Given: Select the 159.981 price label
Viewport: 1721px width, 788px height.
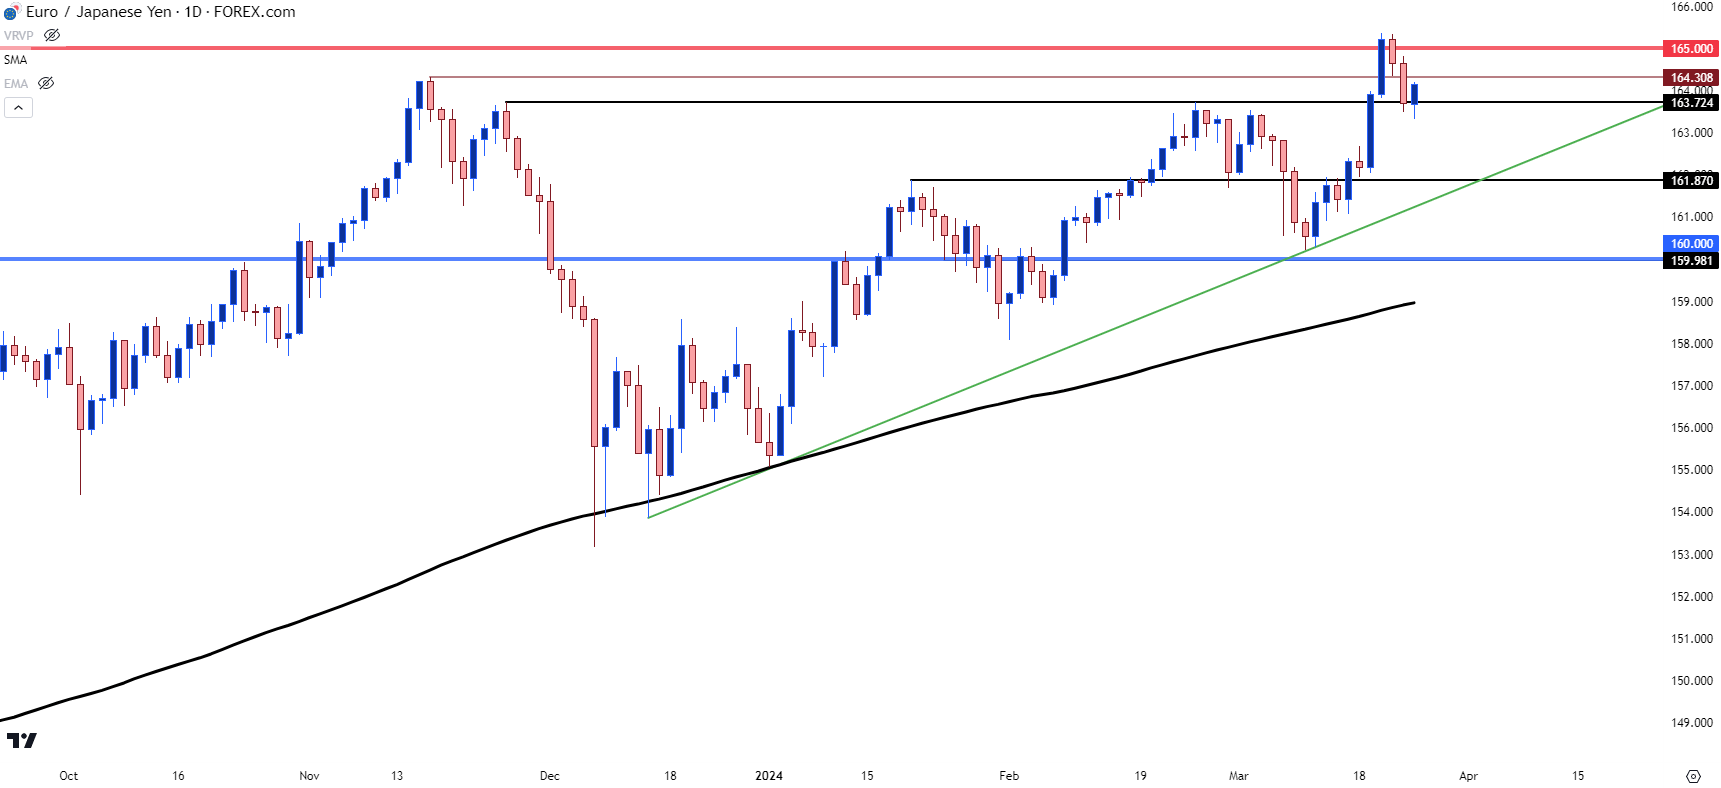Looking at the screenshot, I should pyautogui.click(x=1691, y=260).
